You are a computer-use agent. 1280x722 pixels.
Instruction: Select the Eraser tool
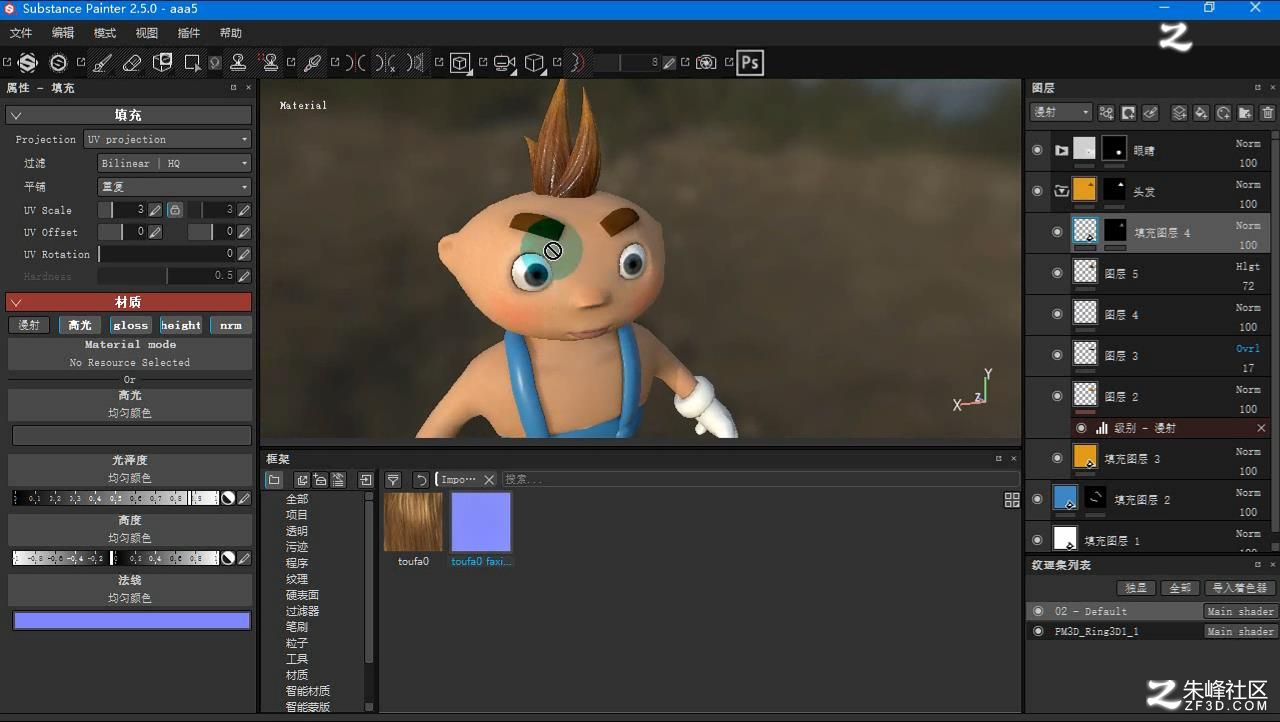(x=132, y=63)
